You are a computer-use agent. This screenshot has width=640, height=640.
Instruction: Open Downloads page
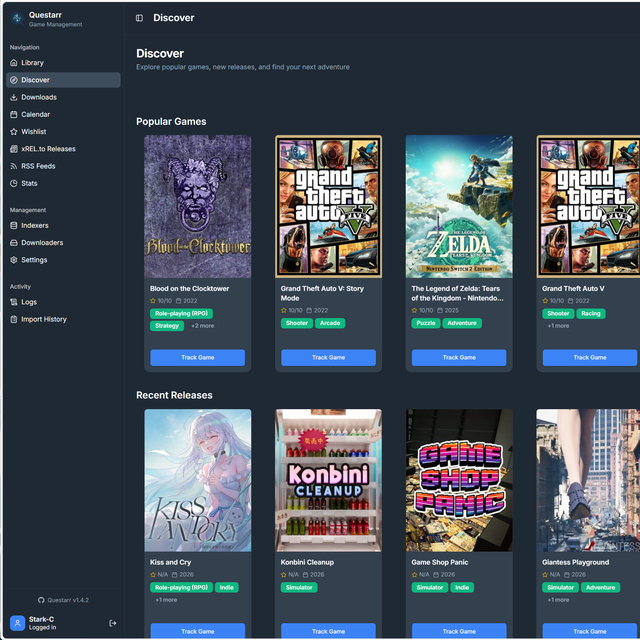(63, 97)
